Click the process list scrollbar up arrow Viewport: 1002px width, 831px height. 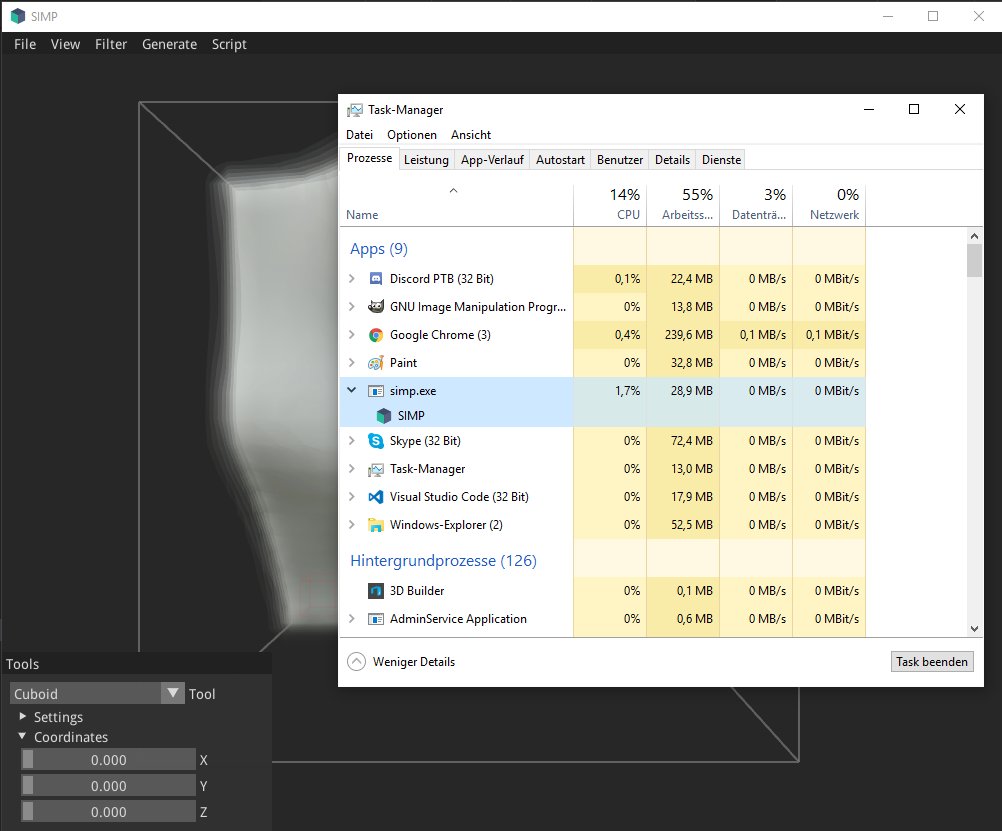click(975, 236)
